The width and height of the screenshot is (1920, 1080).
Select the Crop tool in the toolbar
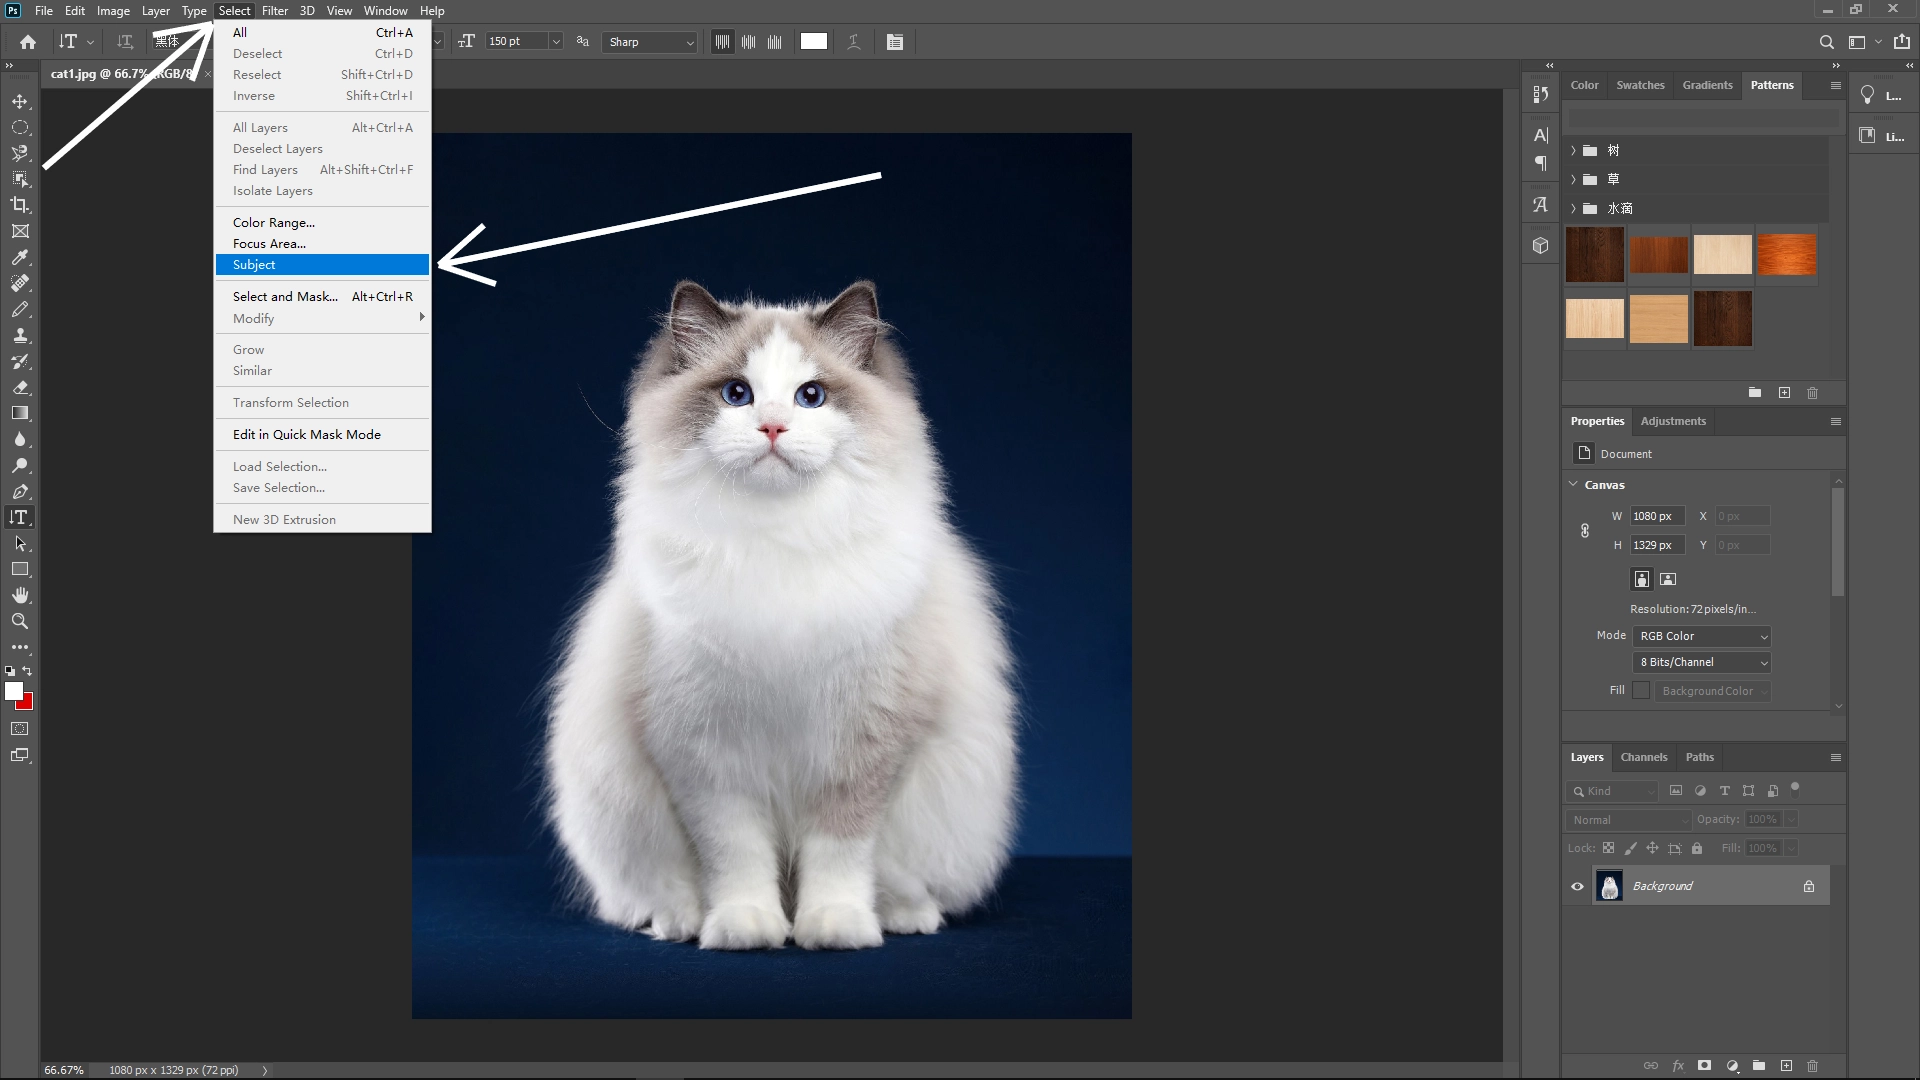[x=20, y=205]
